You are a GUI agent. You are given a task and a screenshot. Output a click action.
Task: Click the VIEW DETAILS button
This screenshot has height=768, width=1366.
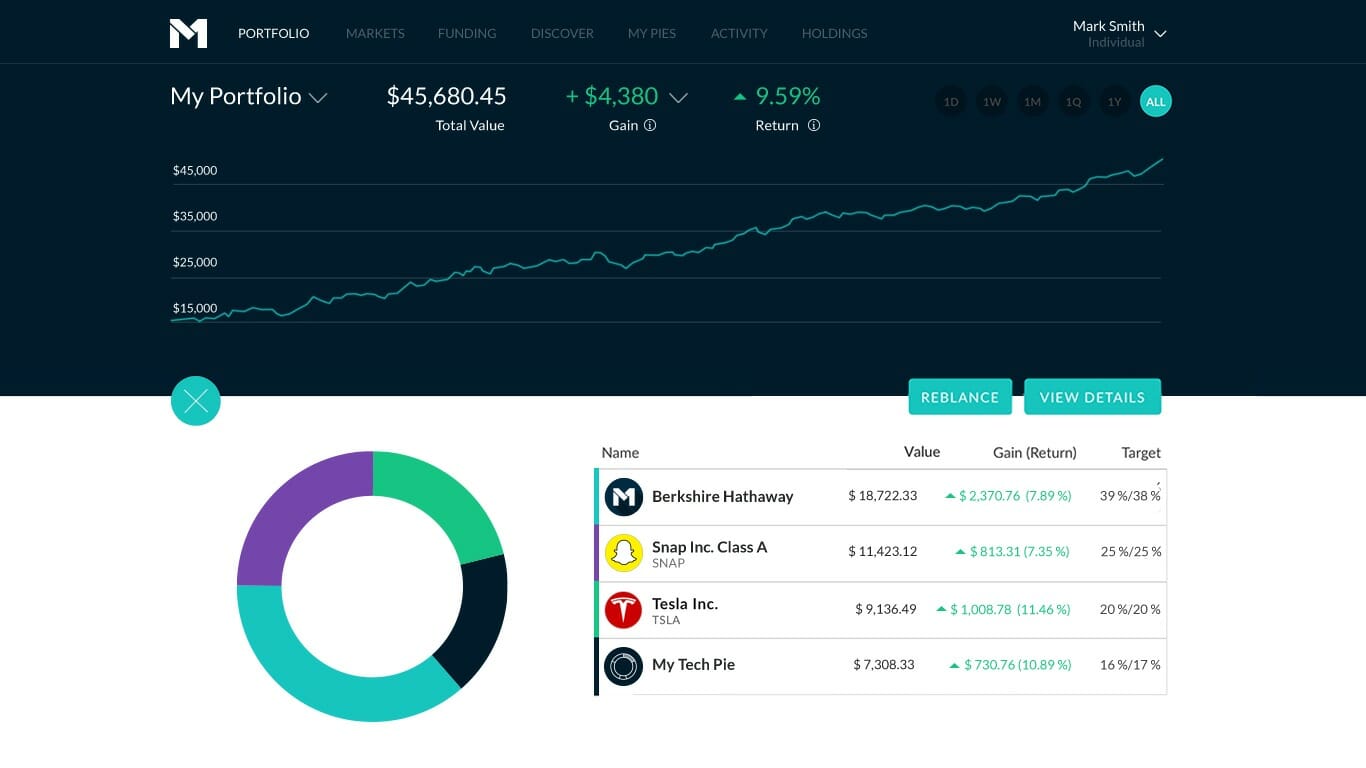coord(1092,396)
